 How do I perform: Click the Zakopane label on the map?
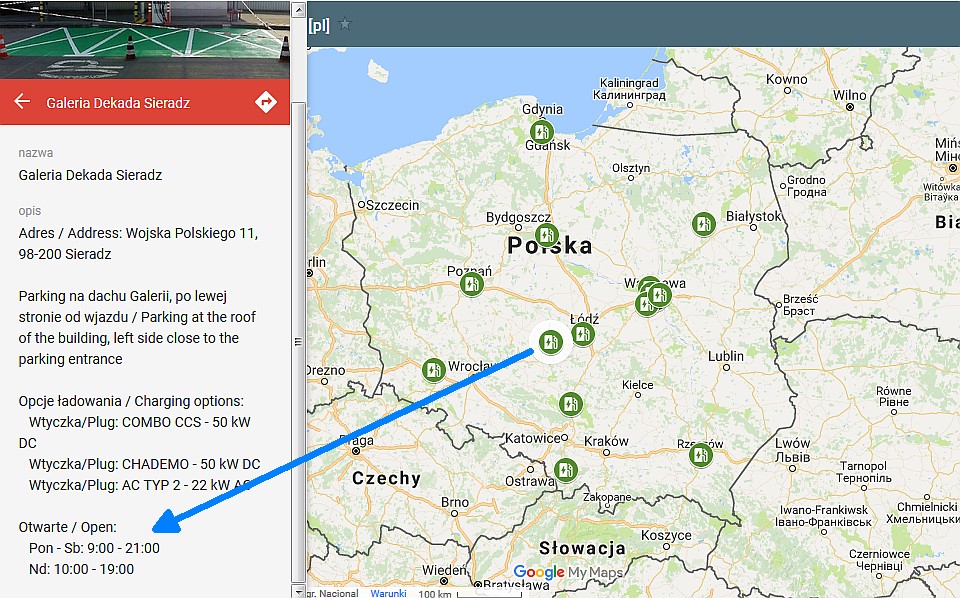pyautogui.click(x=607, y=497)
